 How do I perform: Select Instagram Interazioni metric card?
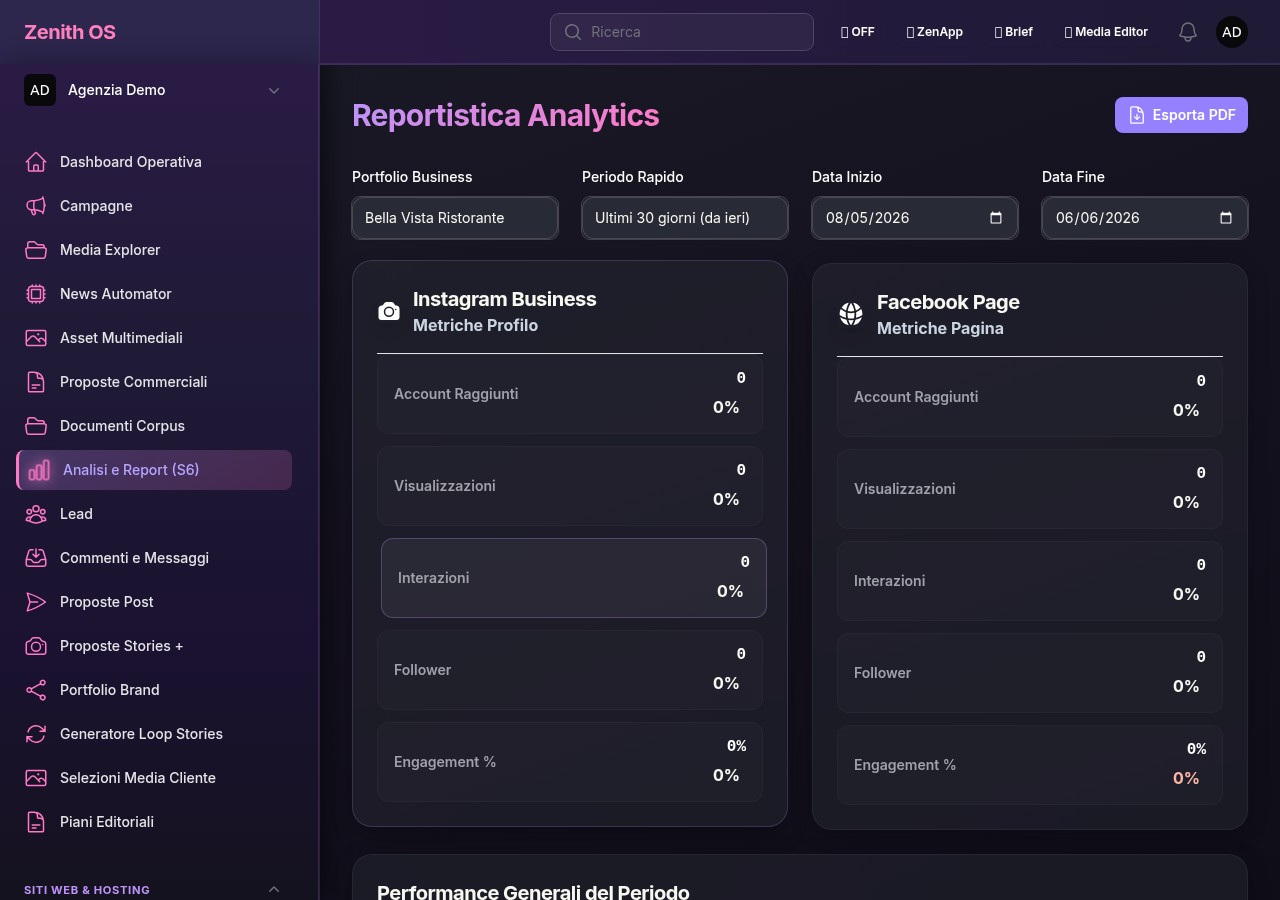pos(574,578)
